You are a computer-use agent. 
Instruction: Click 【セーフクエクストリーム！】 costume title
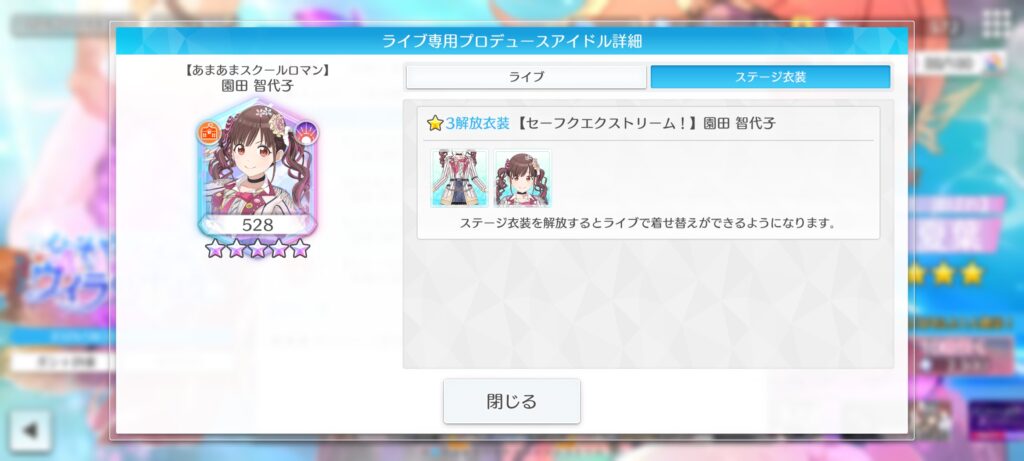click(606, 123)
